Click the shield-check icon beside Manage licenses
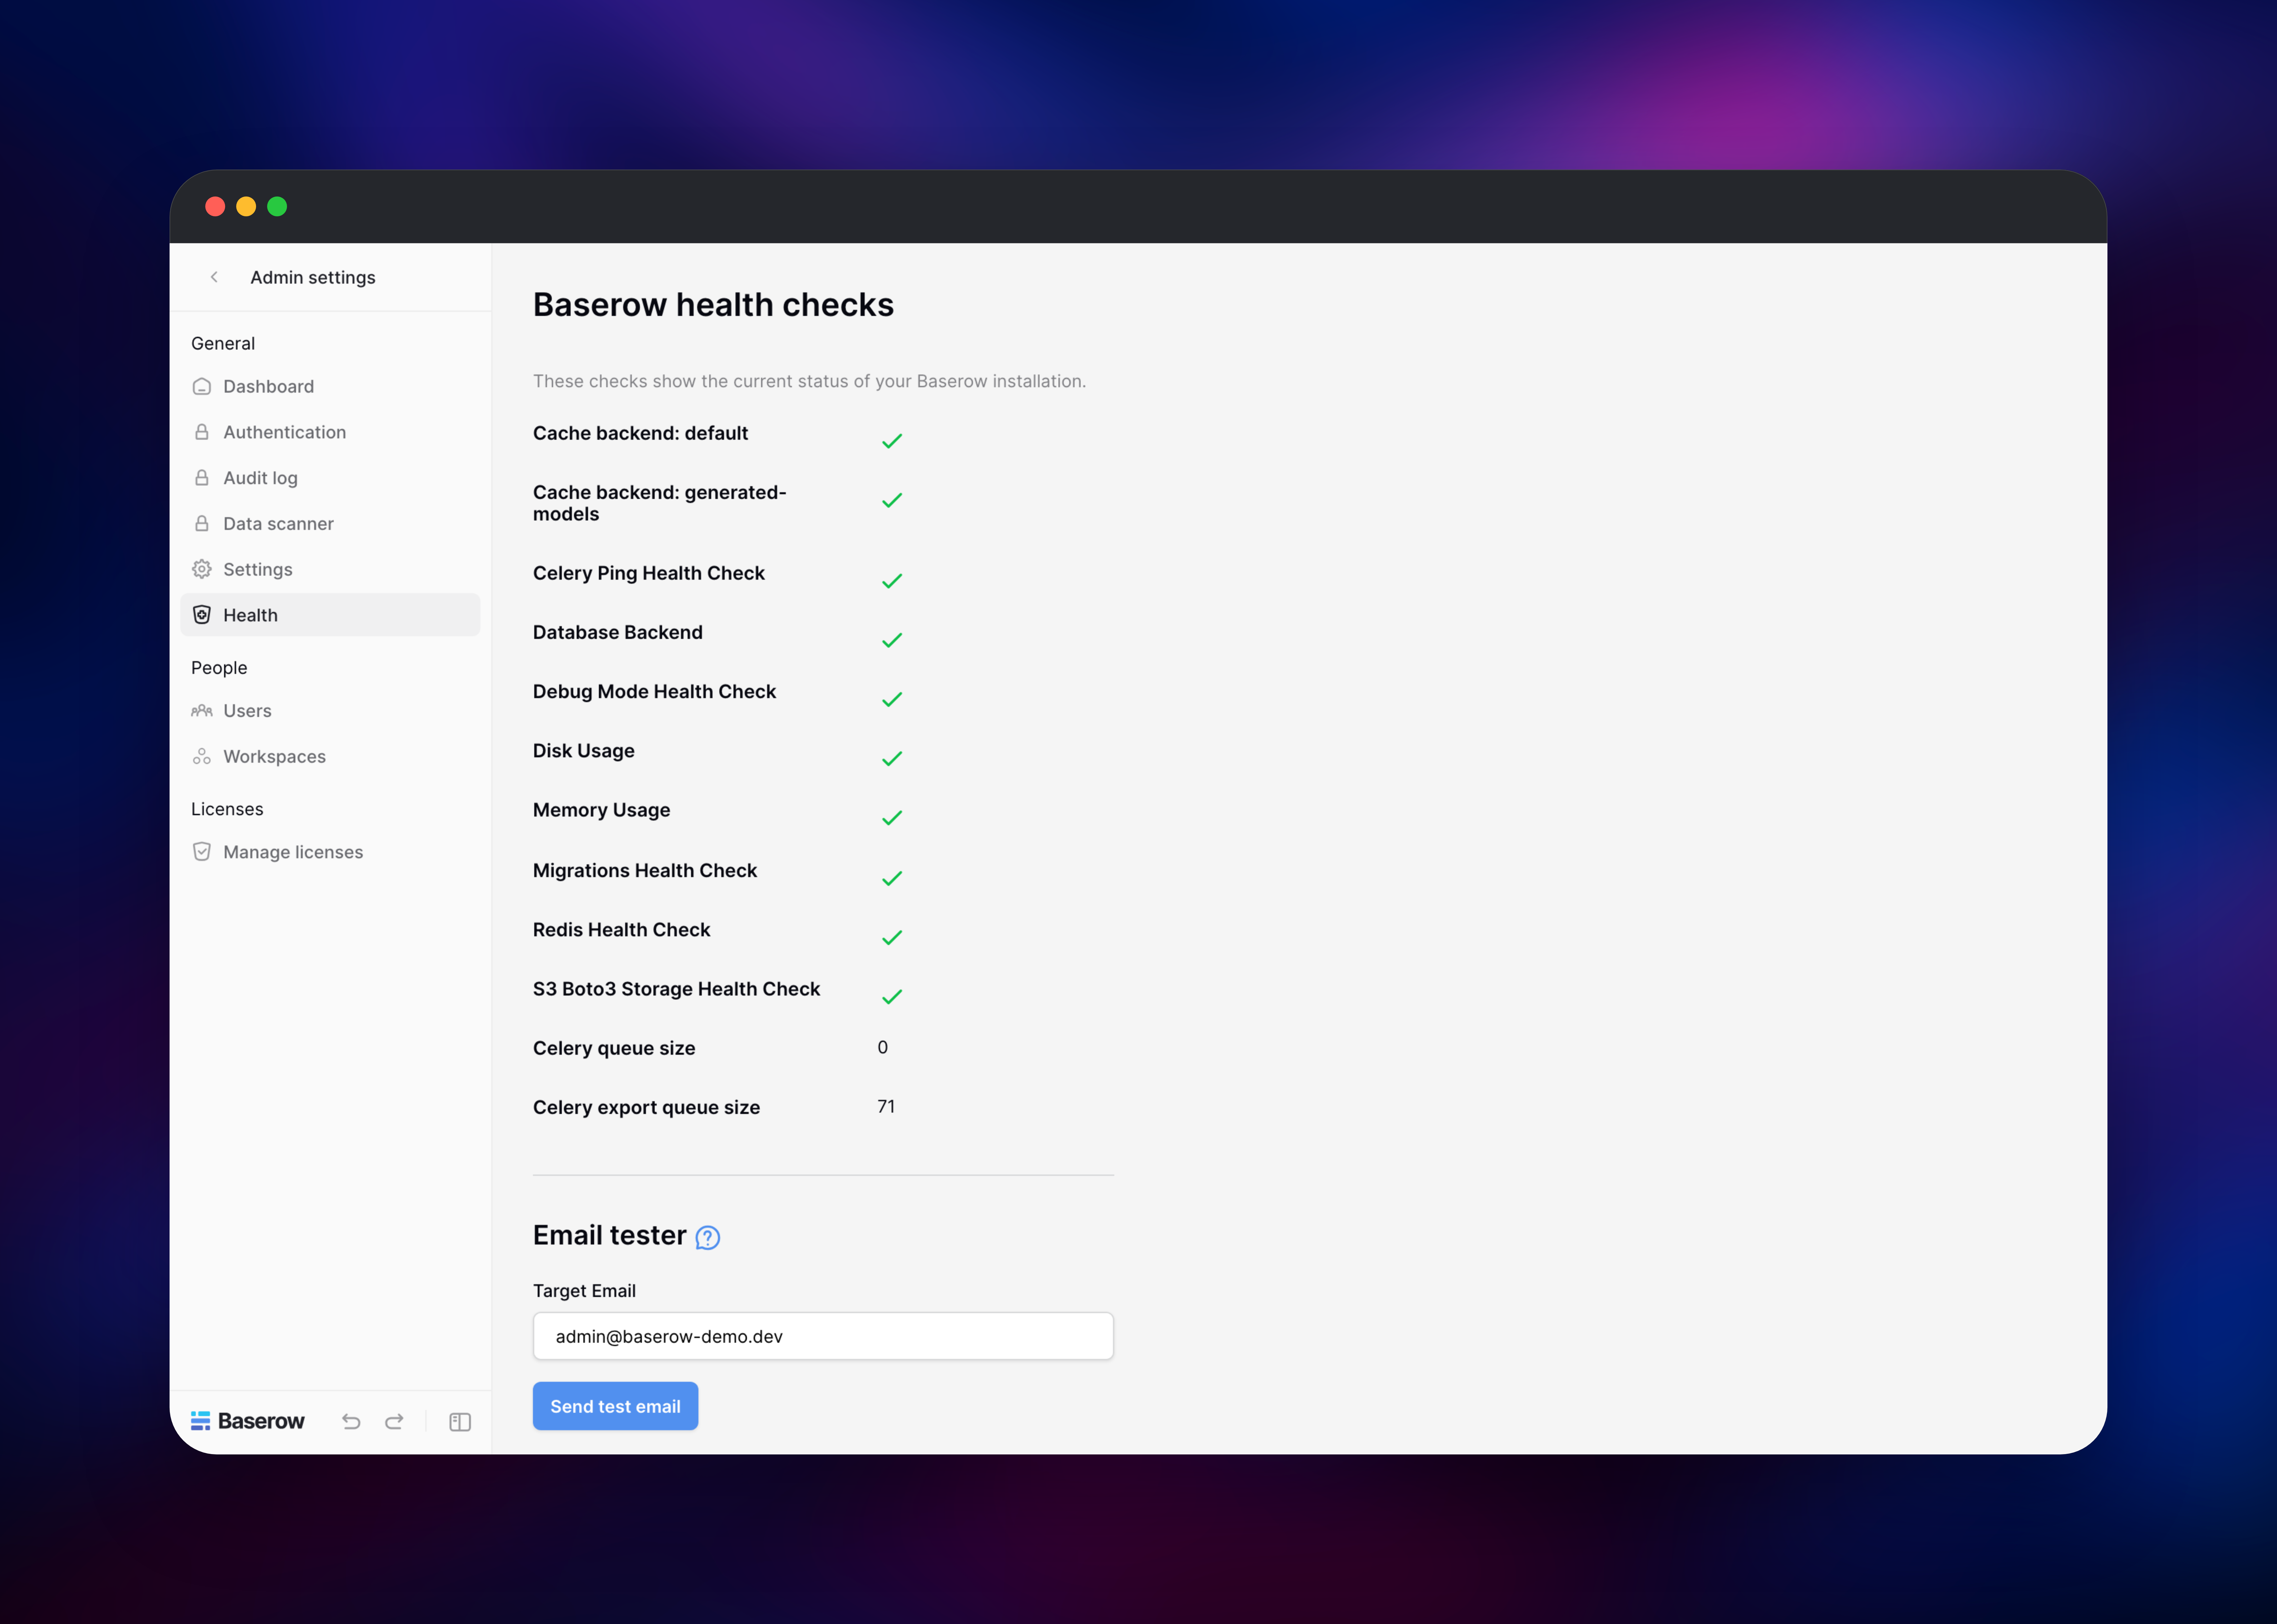Image resolution: width=2277 pixels, height=1624 pixels. pyautogui.click(x=202, y=852)
